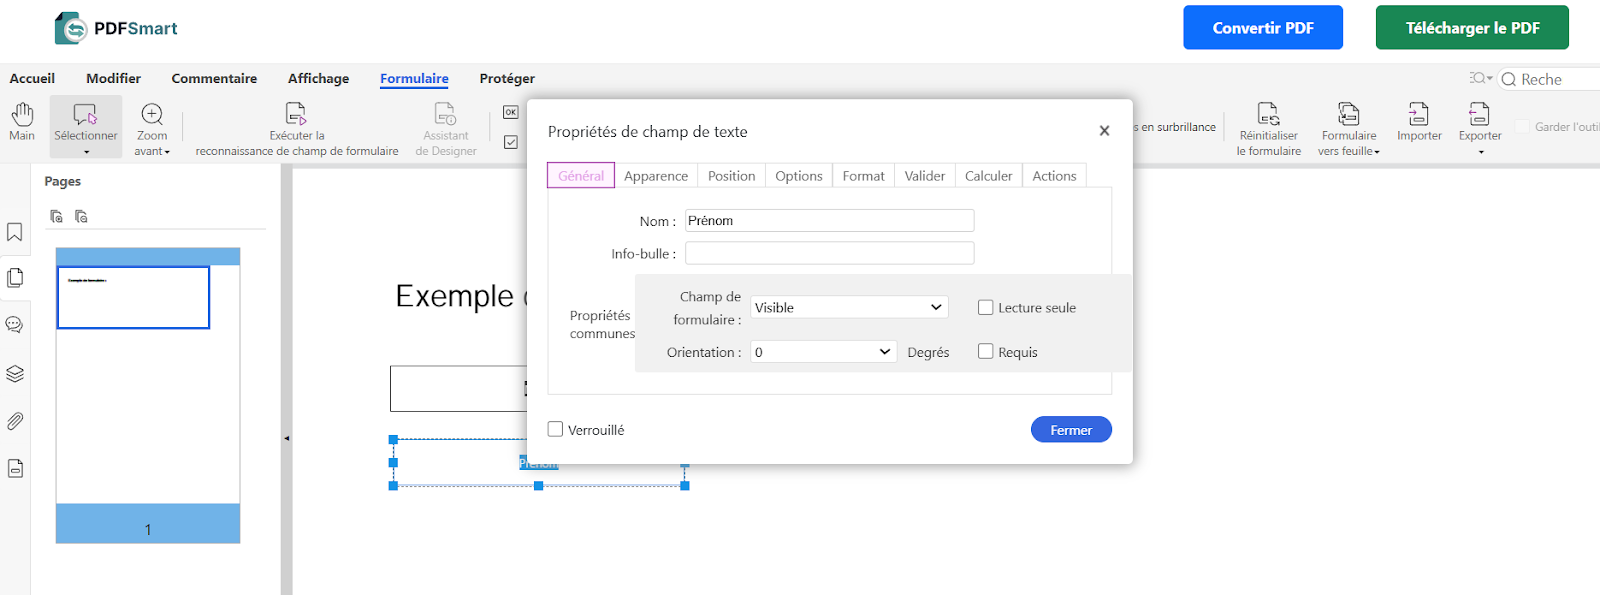Click the Nom input field containing Prénom
This screenshot has height=595, width=1600.
(x=829, y=220)
